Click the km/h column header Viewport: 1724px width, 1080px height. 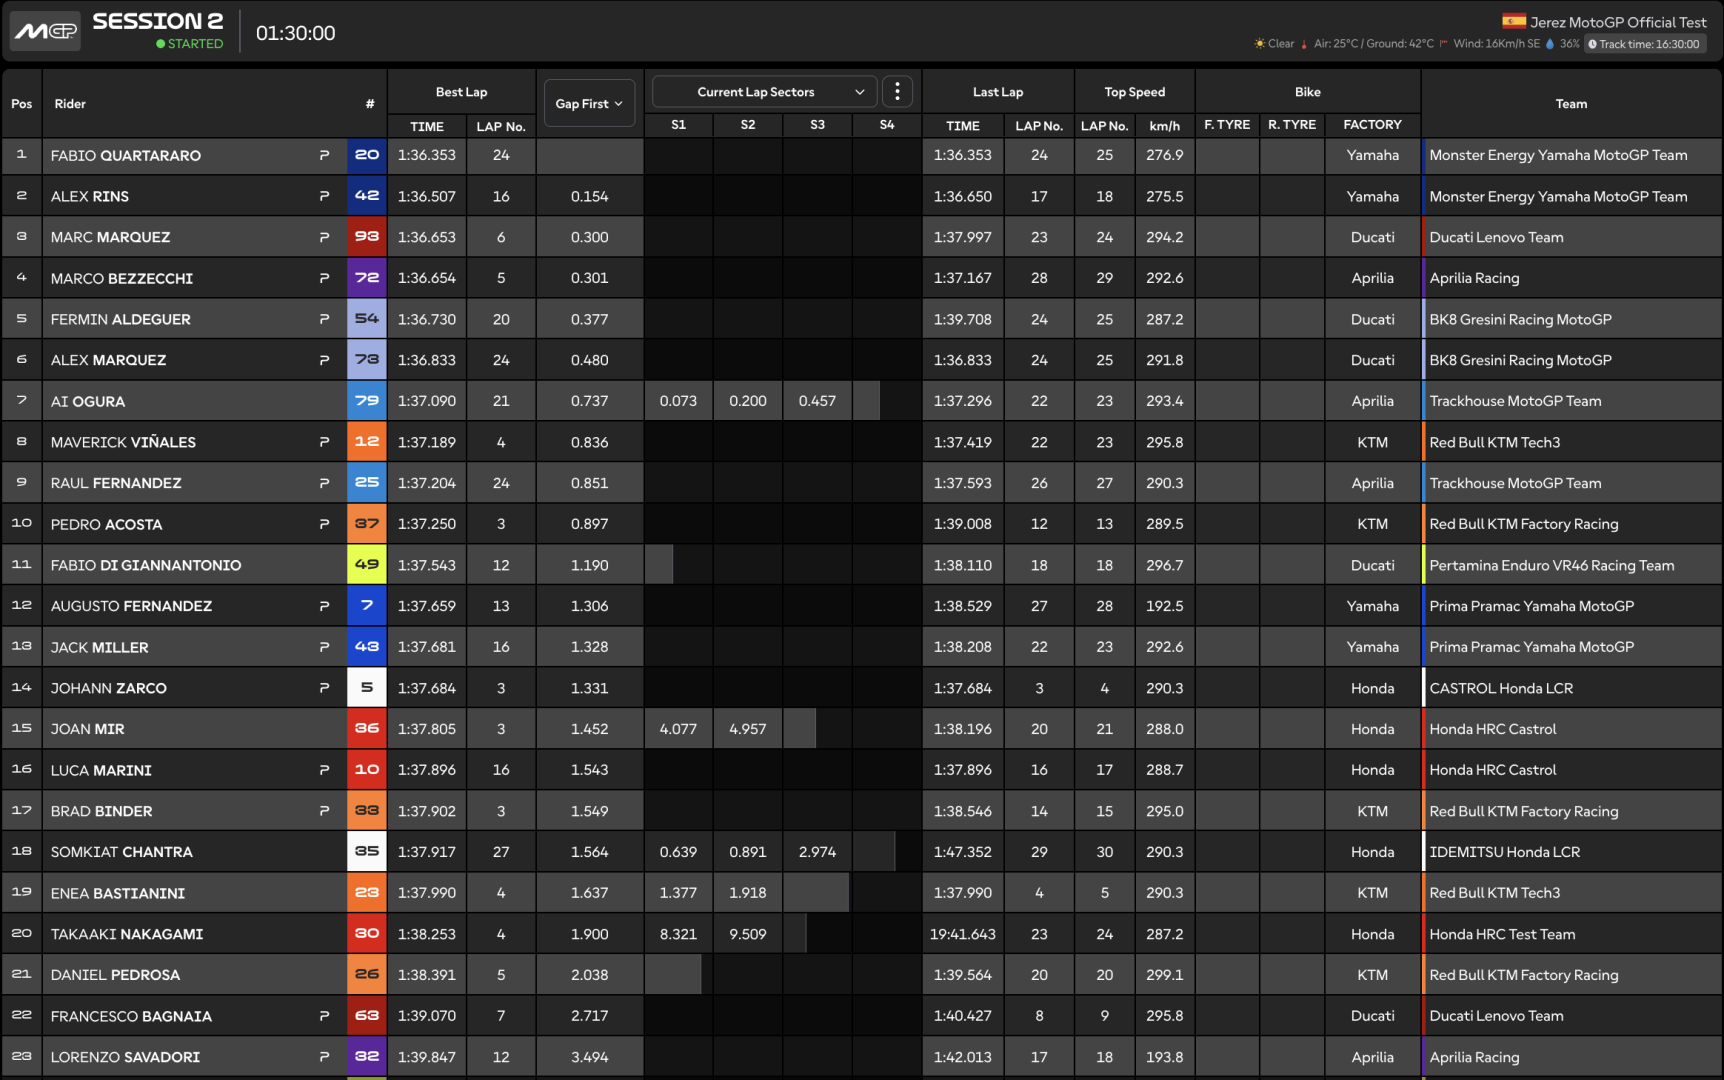coord(1165,126)
